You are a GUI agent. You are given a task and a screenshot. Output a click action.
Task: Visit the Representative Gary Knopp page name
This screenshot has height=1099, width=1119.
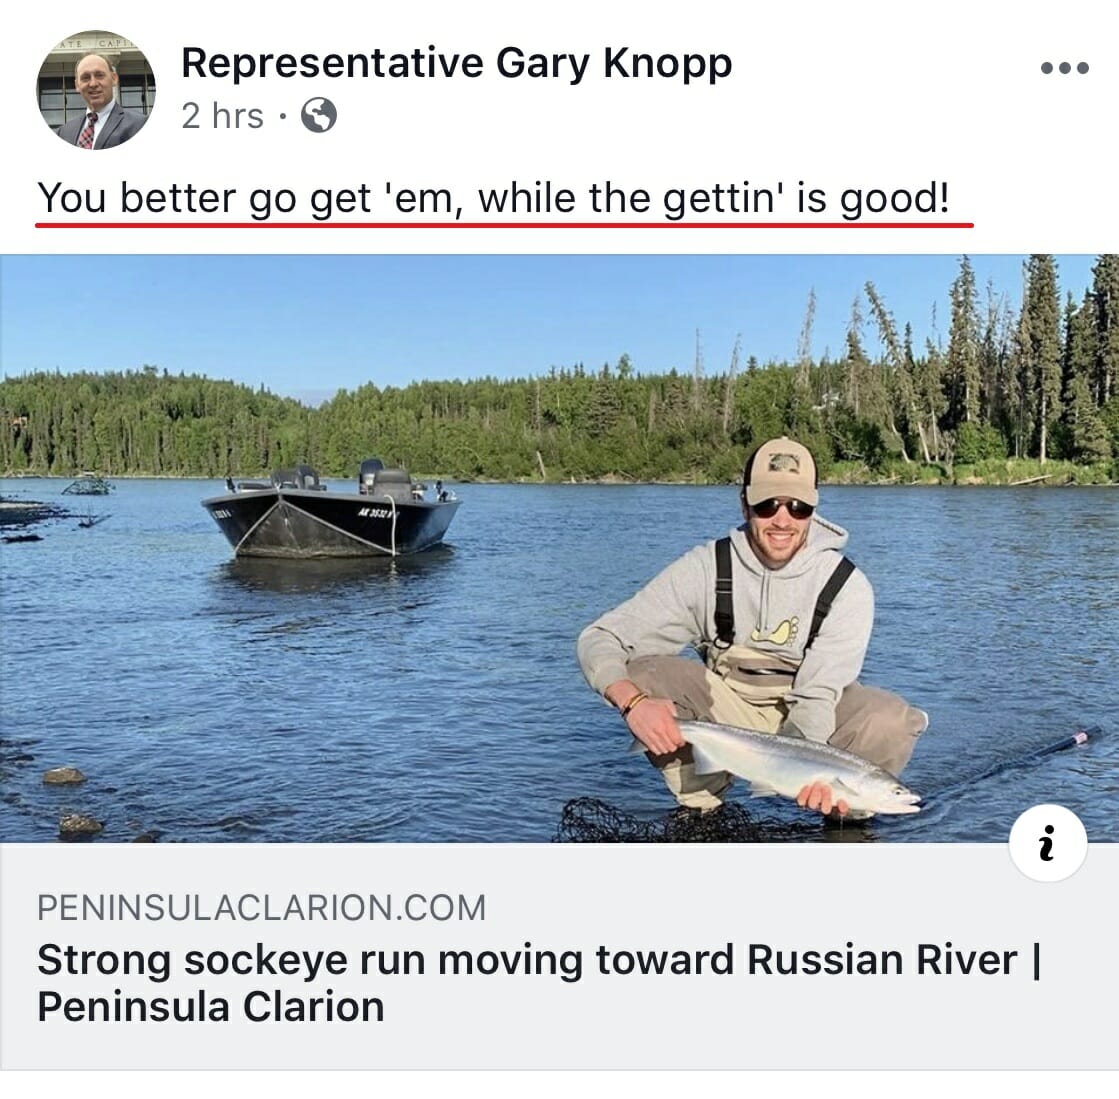(457, 63)
